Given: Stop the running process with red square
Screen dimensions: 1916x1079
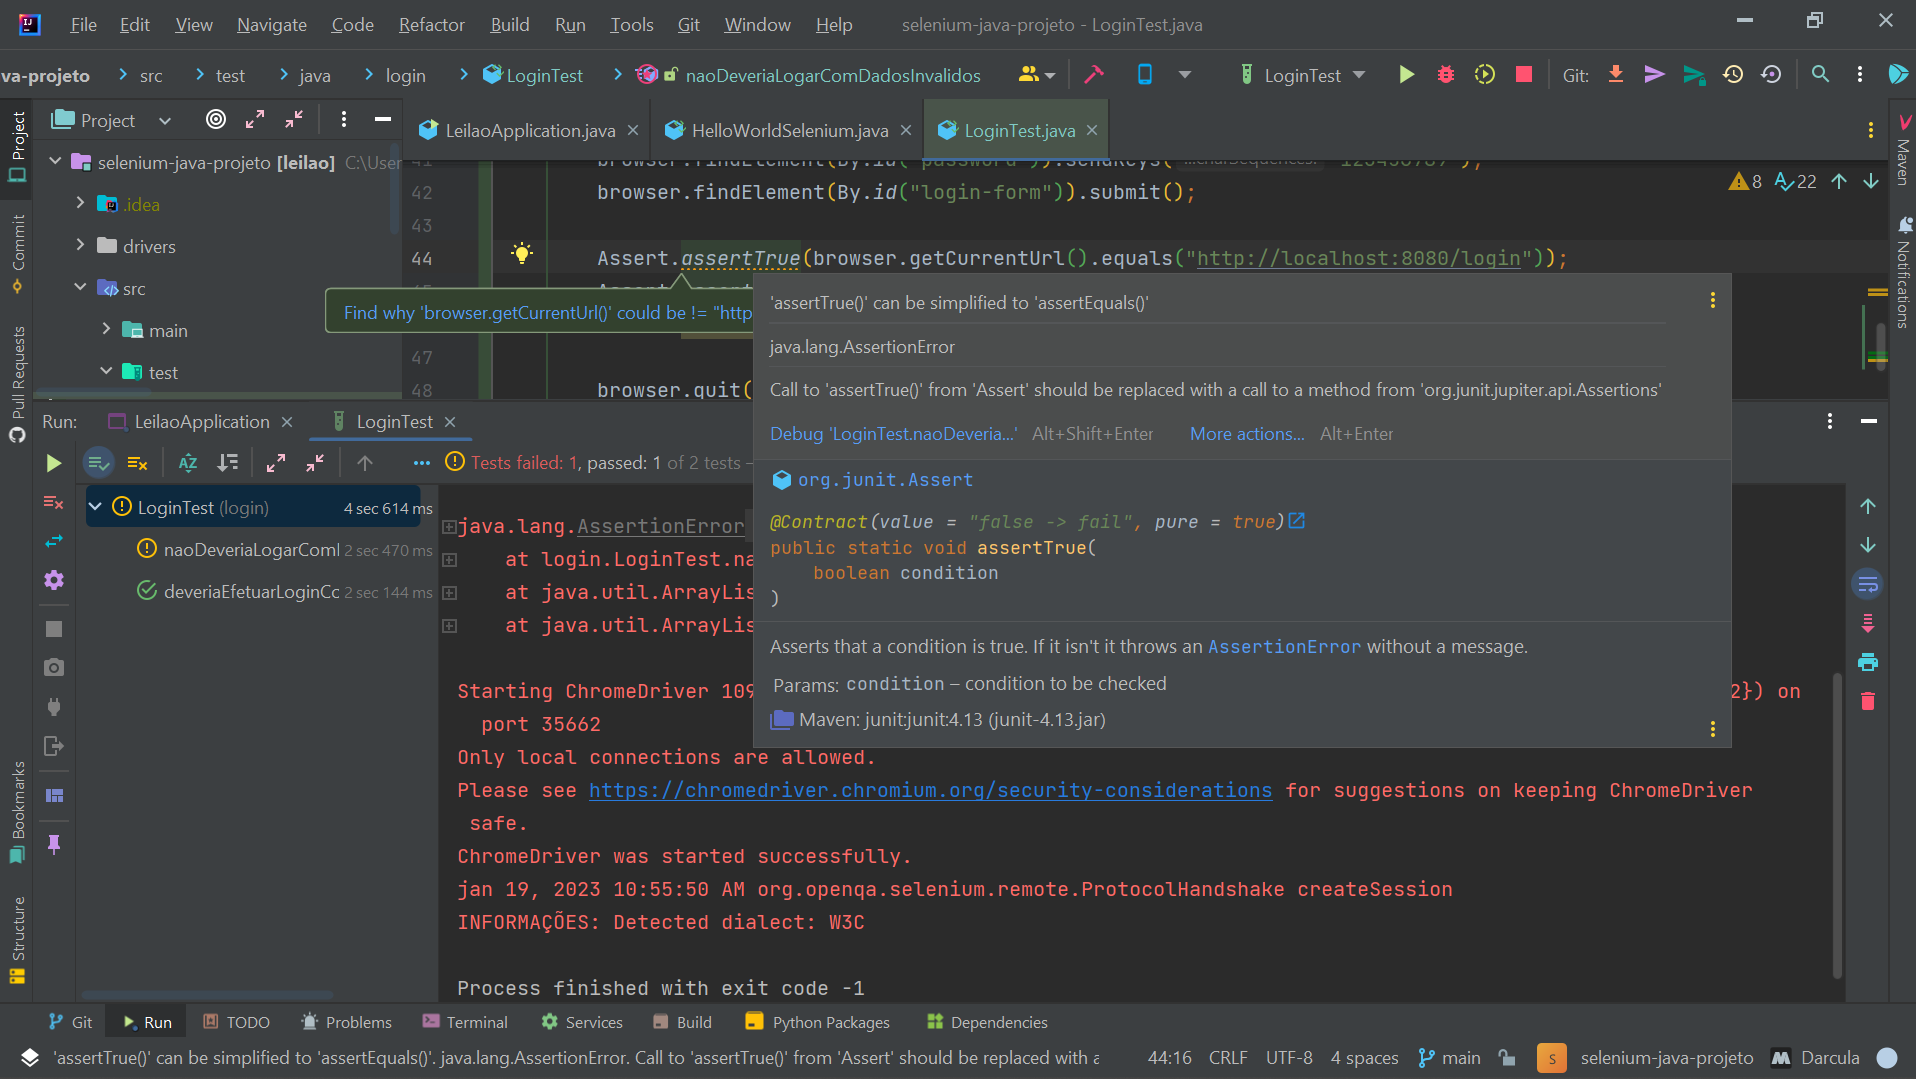Looking at the screenshot, I should [x=1523, y=75].
